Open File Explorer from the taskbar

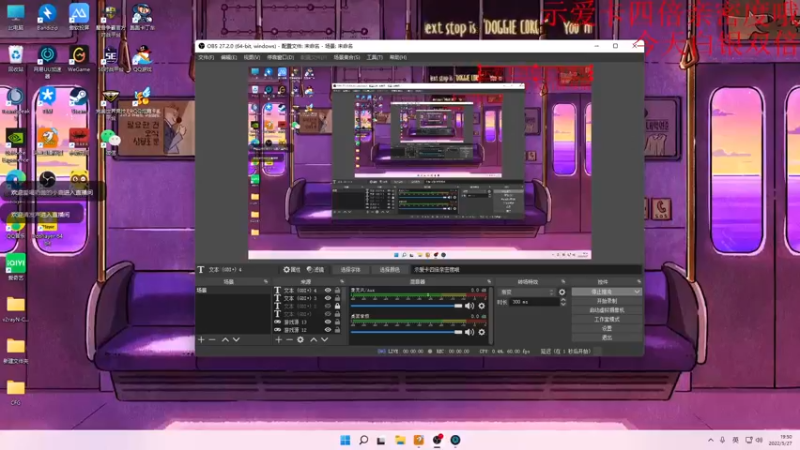(x=400, y=440)
